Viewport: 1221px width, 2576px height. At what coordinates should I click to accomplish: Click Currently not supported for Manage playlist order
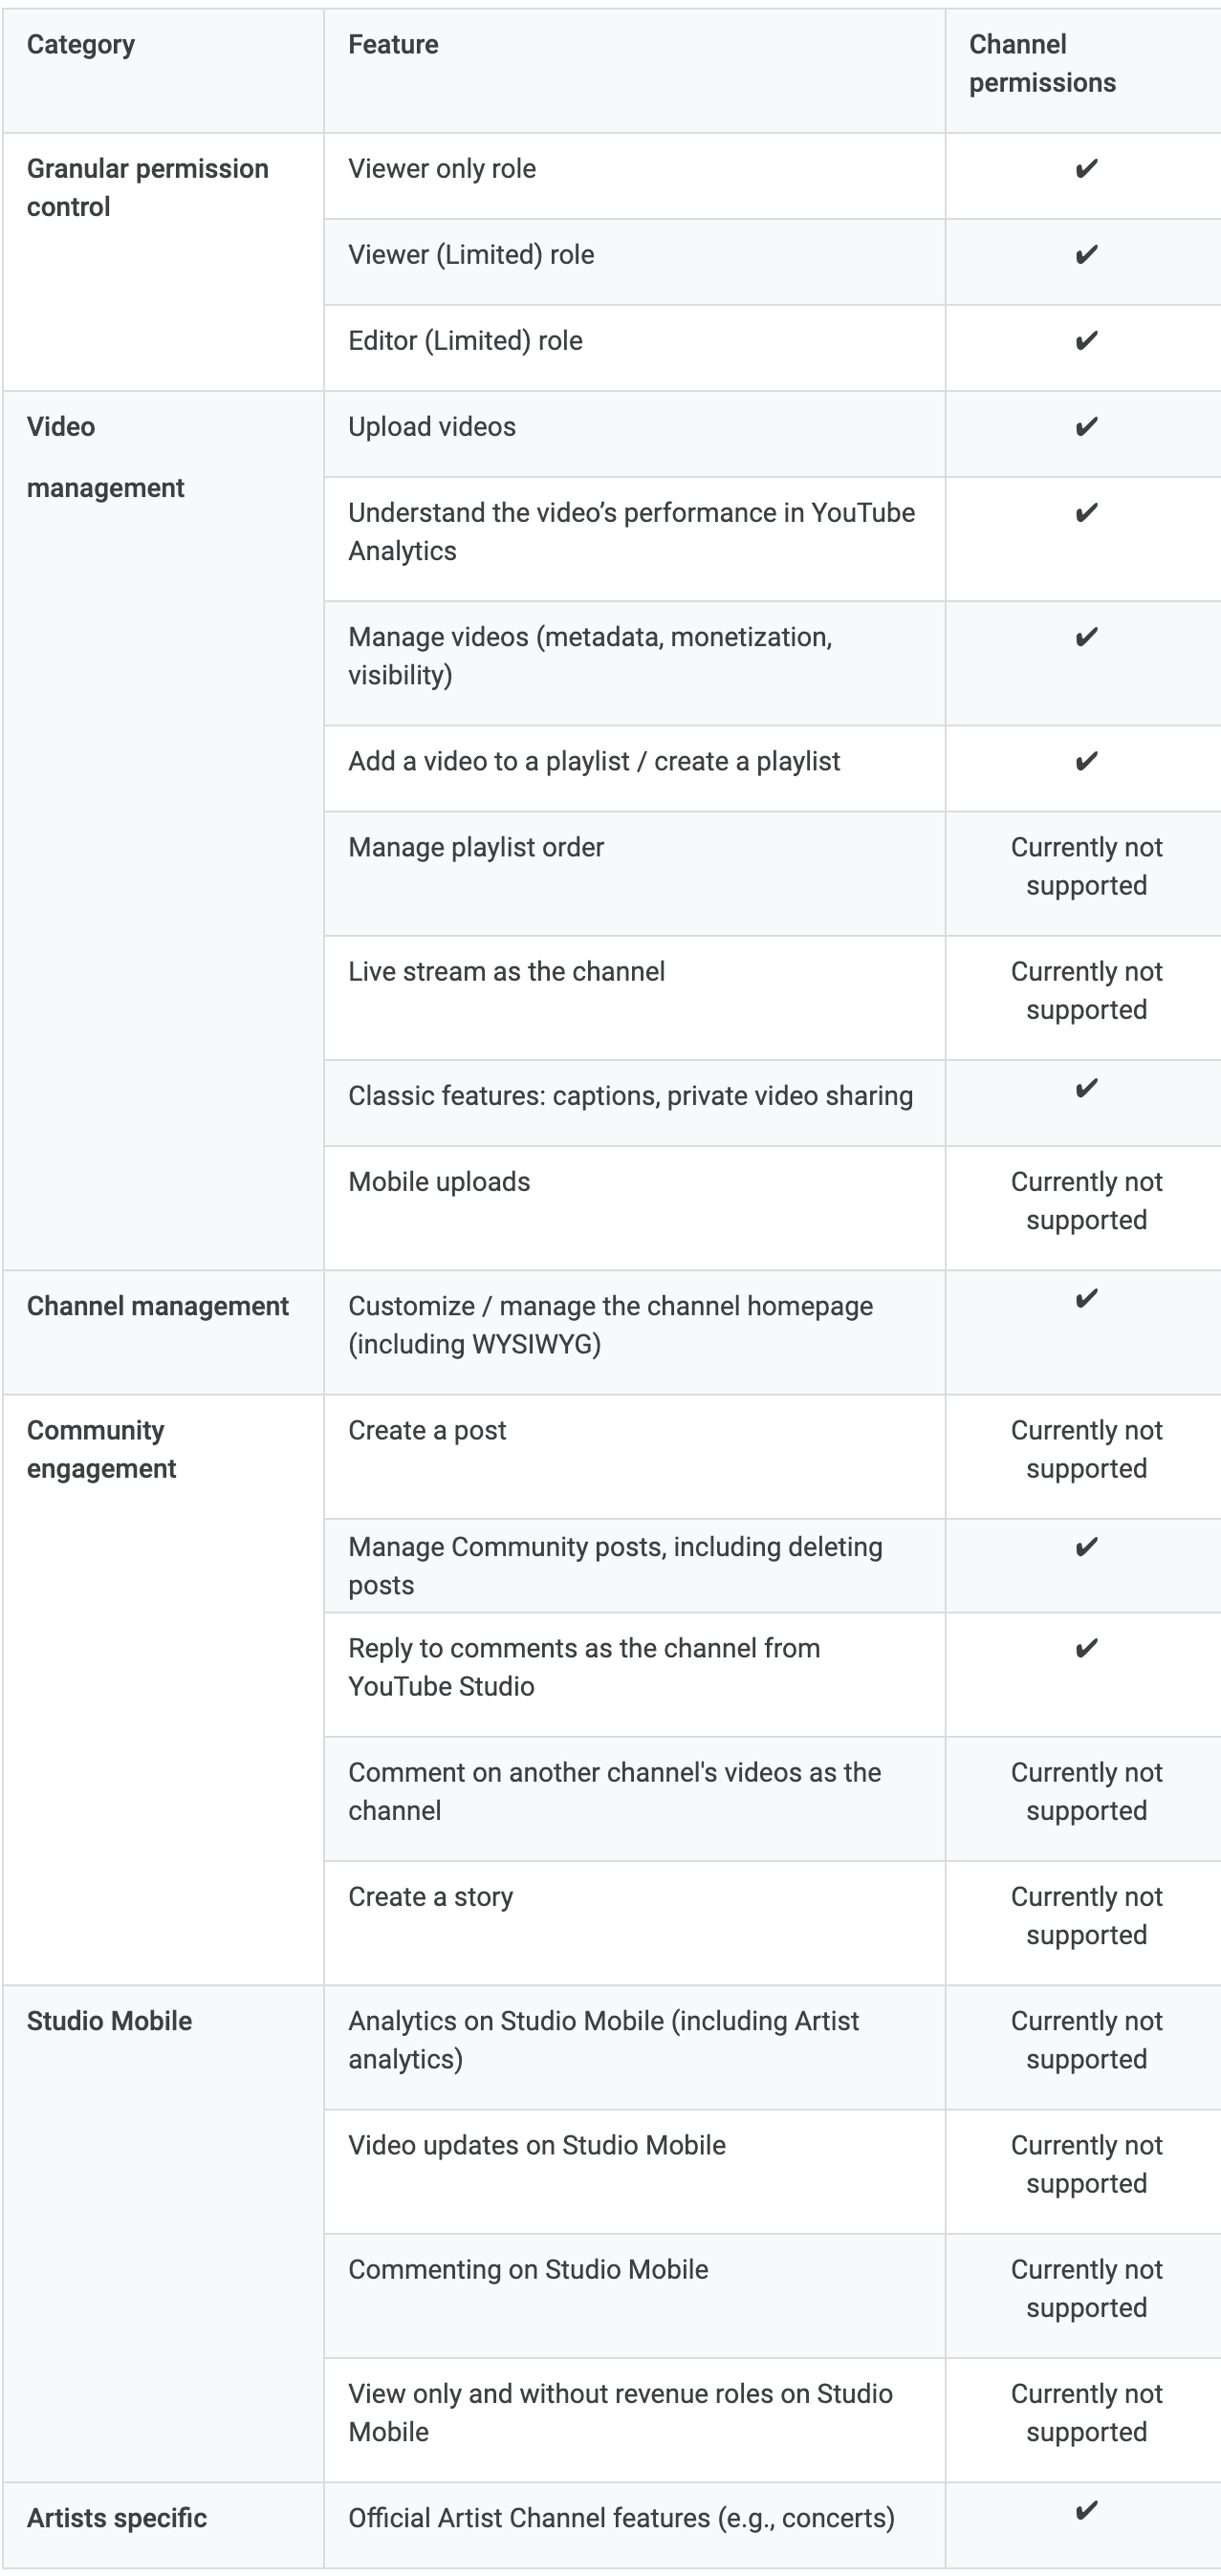[1086, 867]
